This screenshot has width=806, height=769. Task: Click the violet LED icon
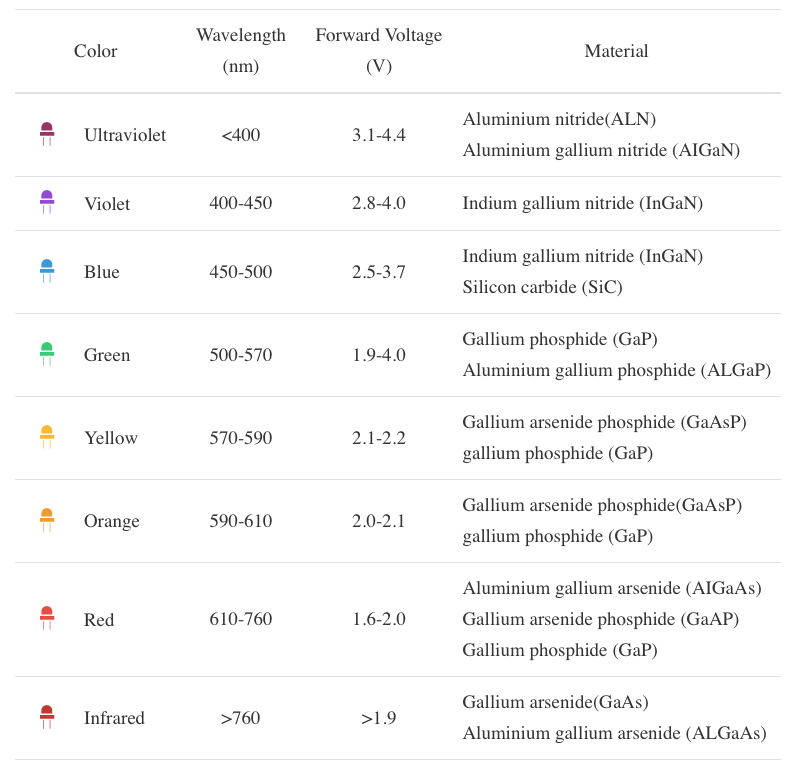47,203
